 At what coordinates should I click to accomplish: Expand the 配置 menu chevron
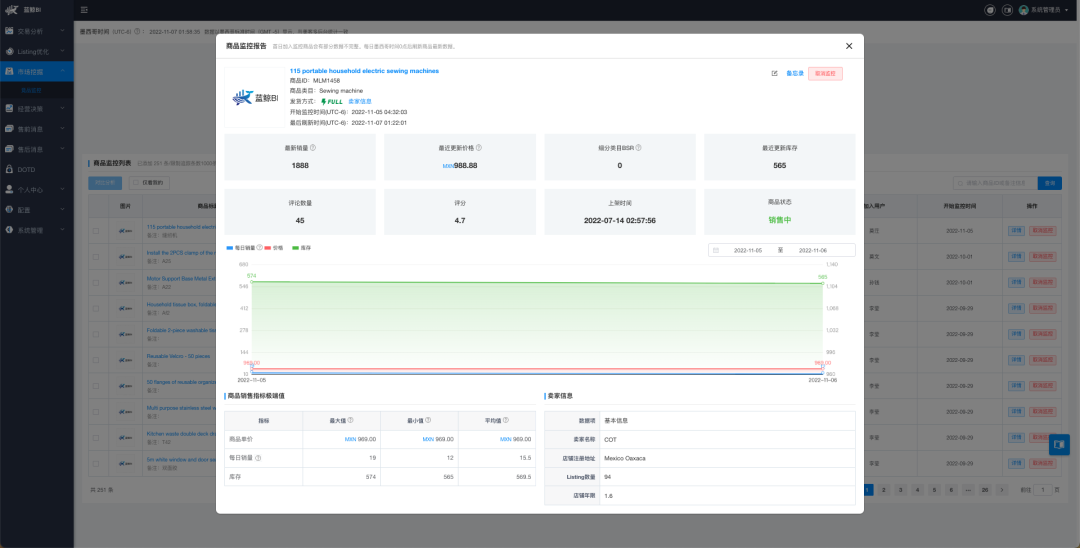62,209
